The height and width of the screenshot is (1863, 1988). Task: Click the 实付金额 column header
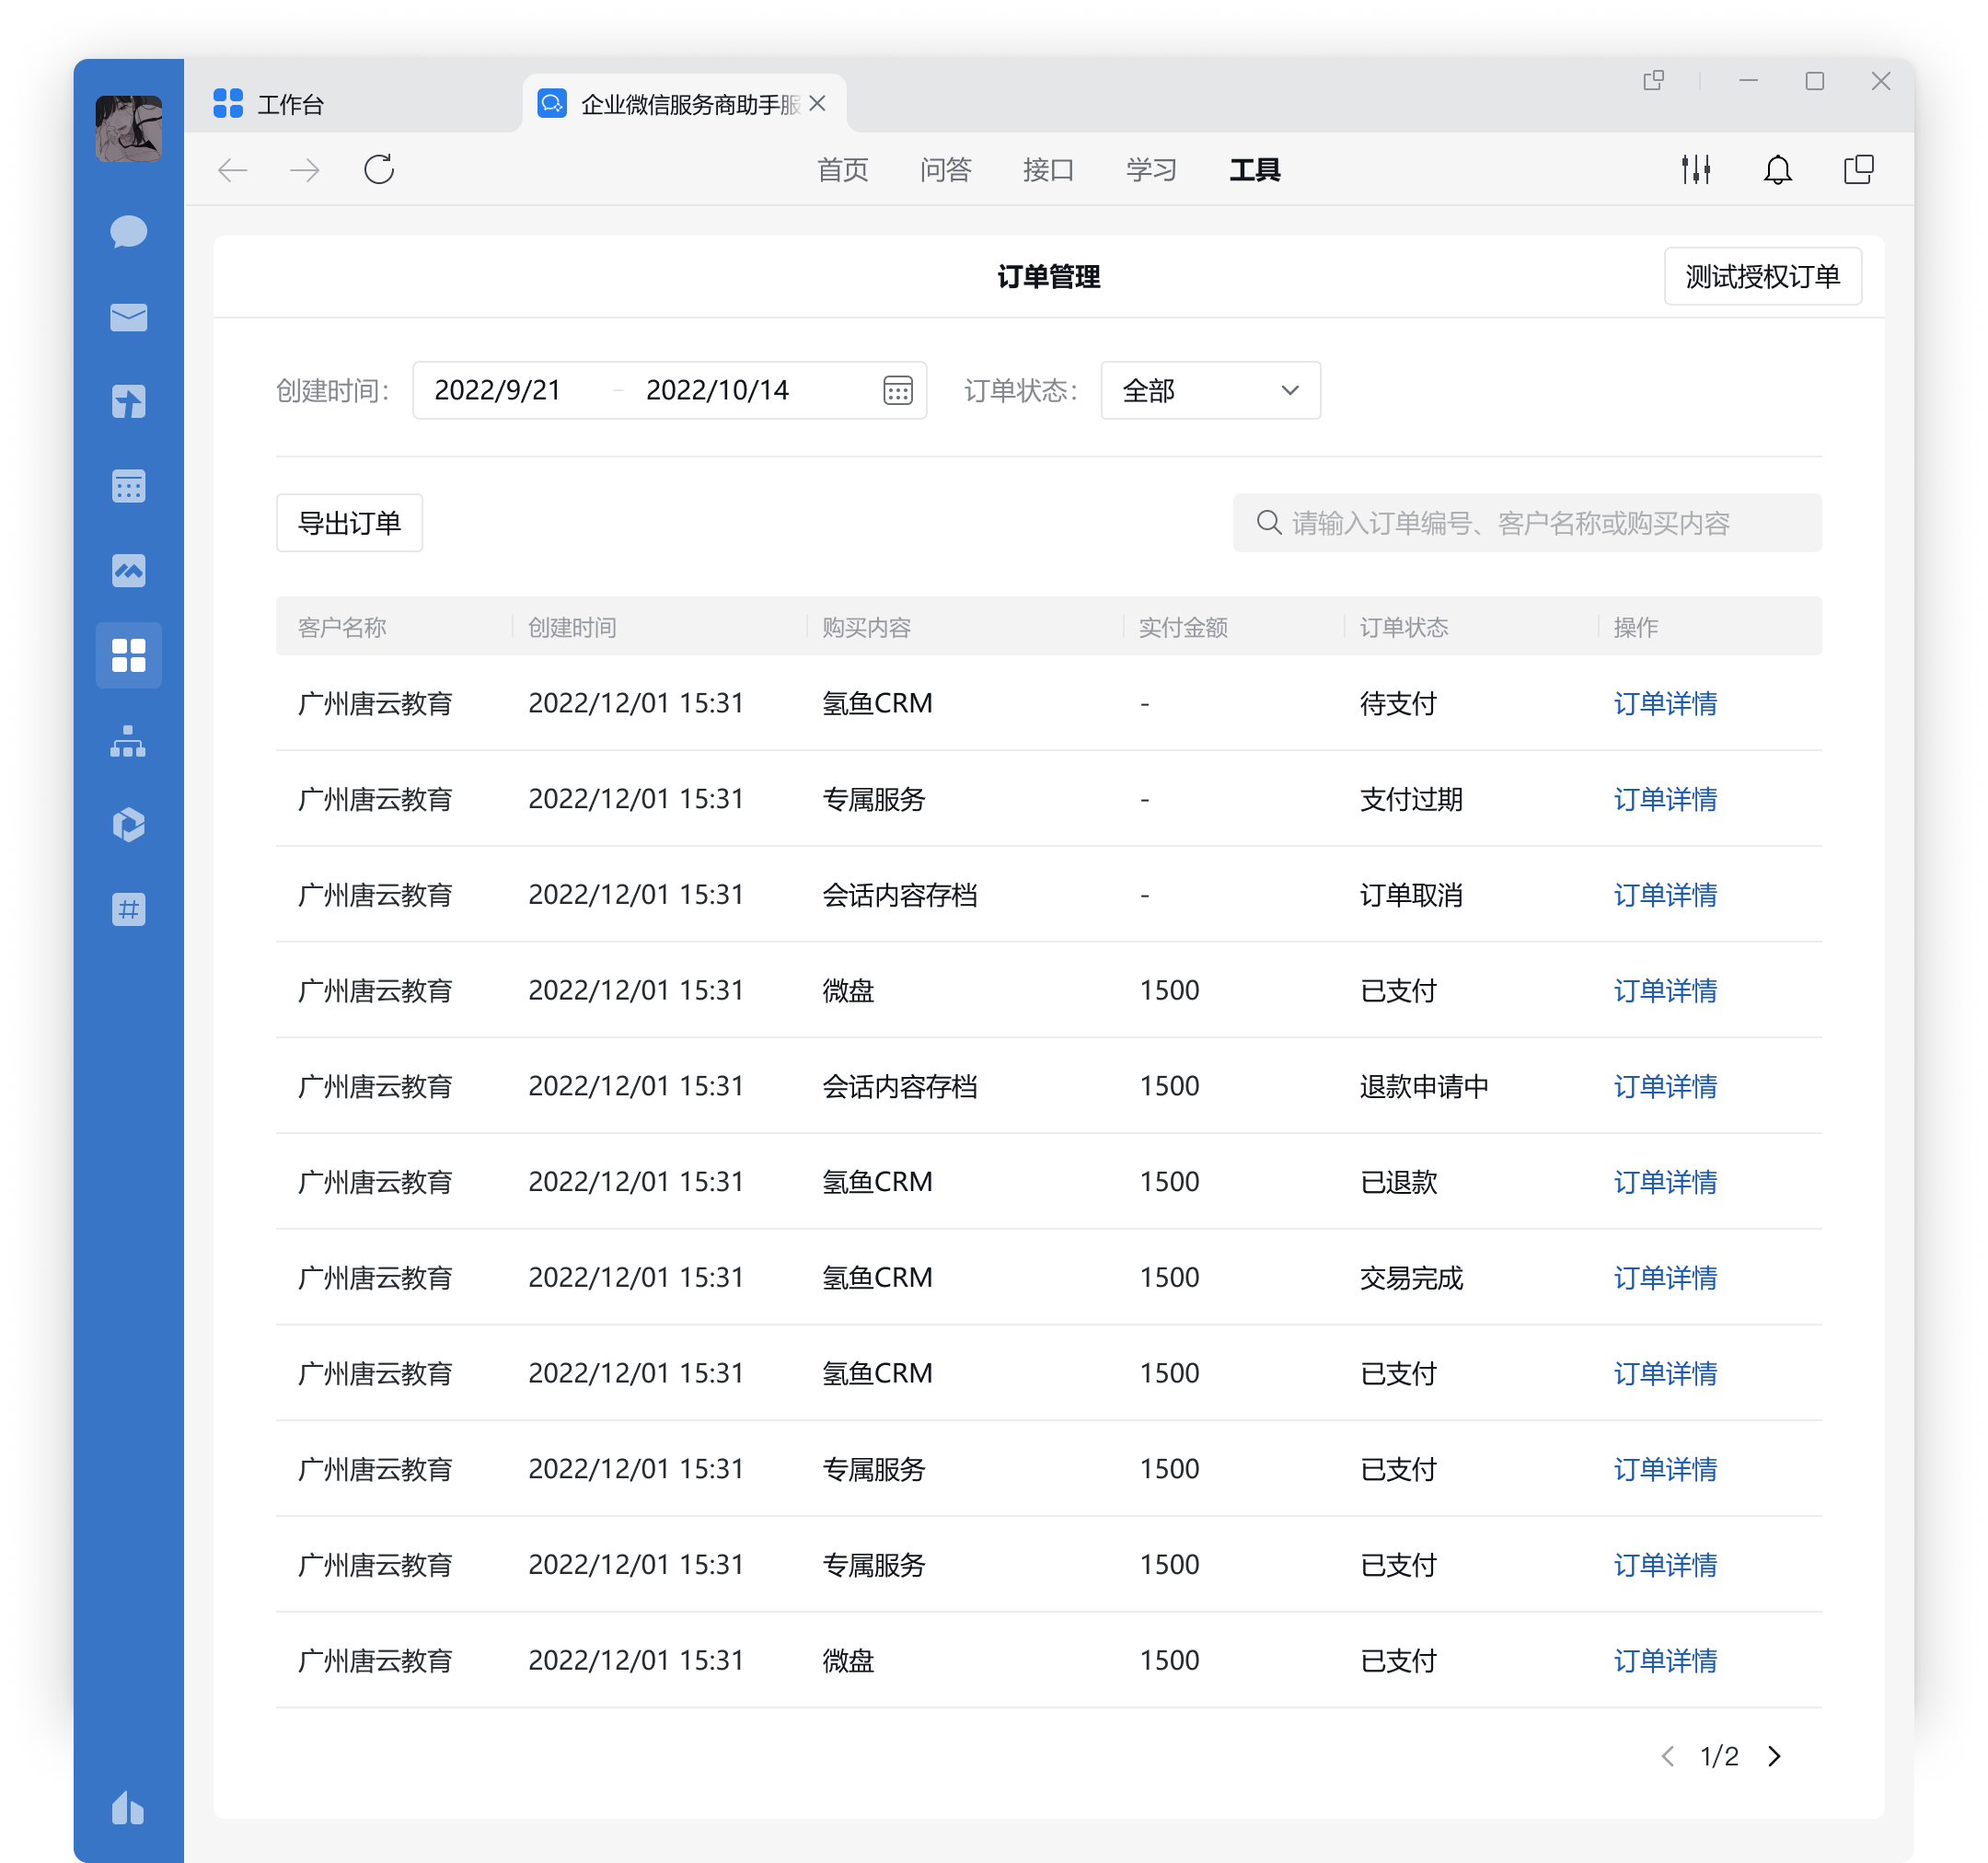tap(1183, 627)
